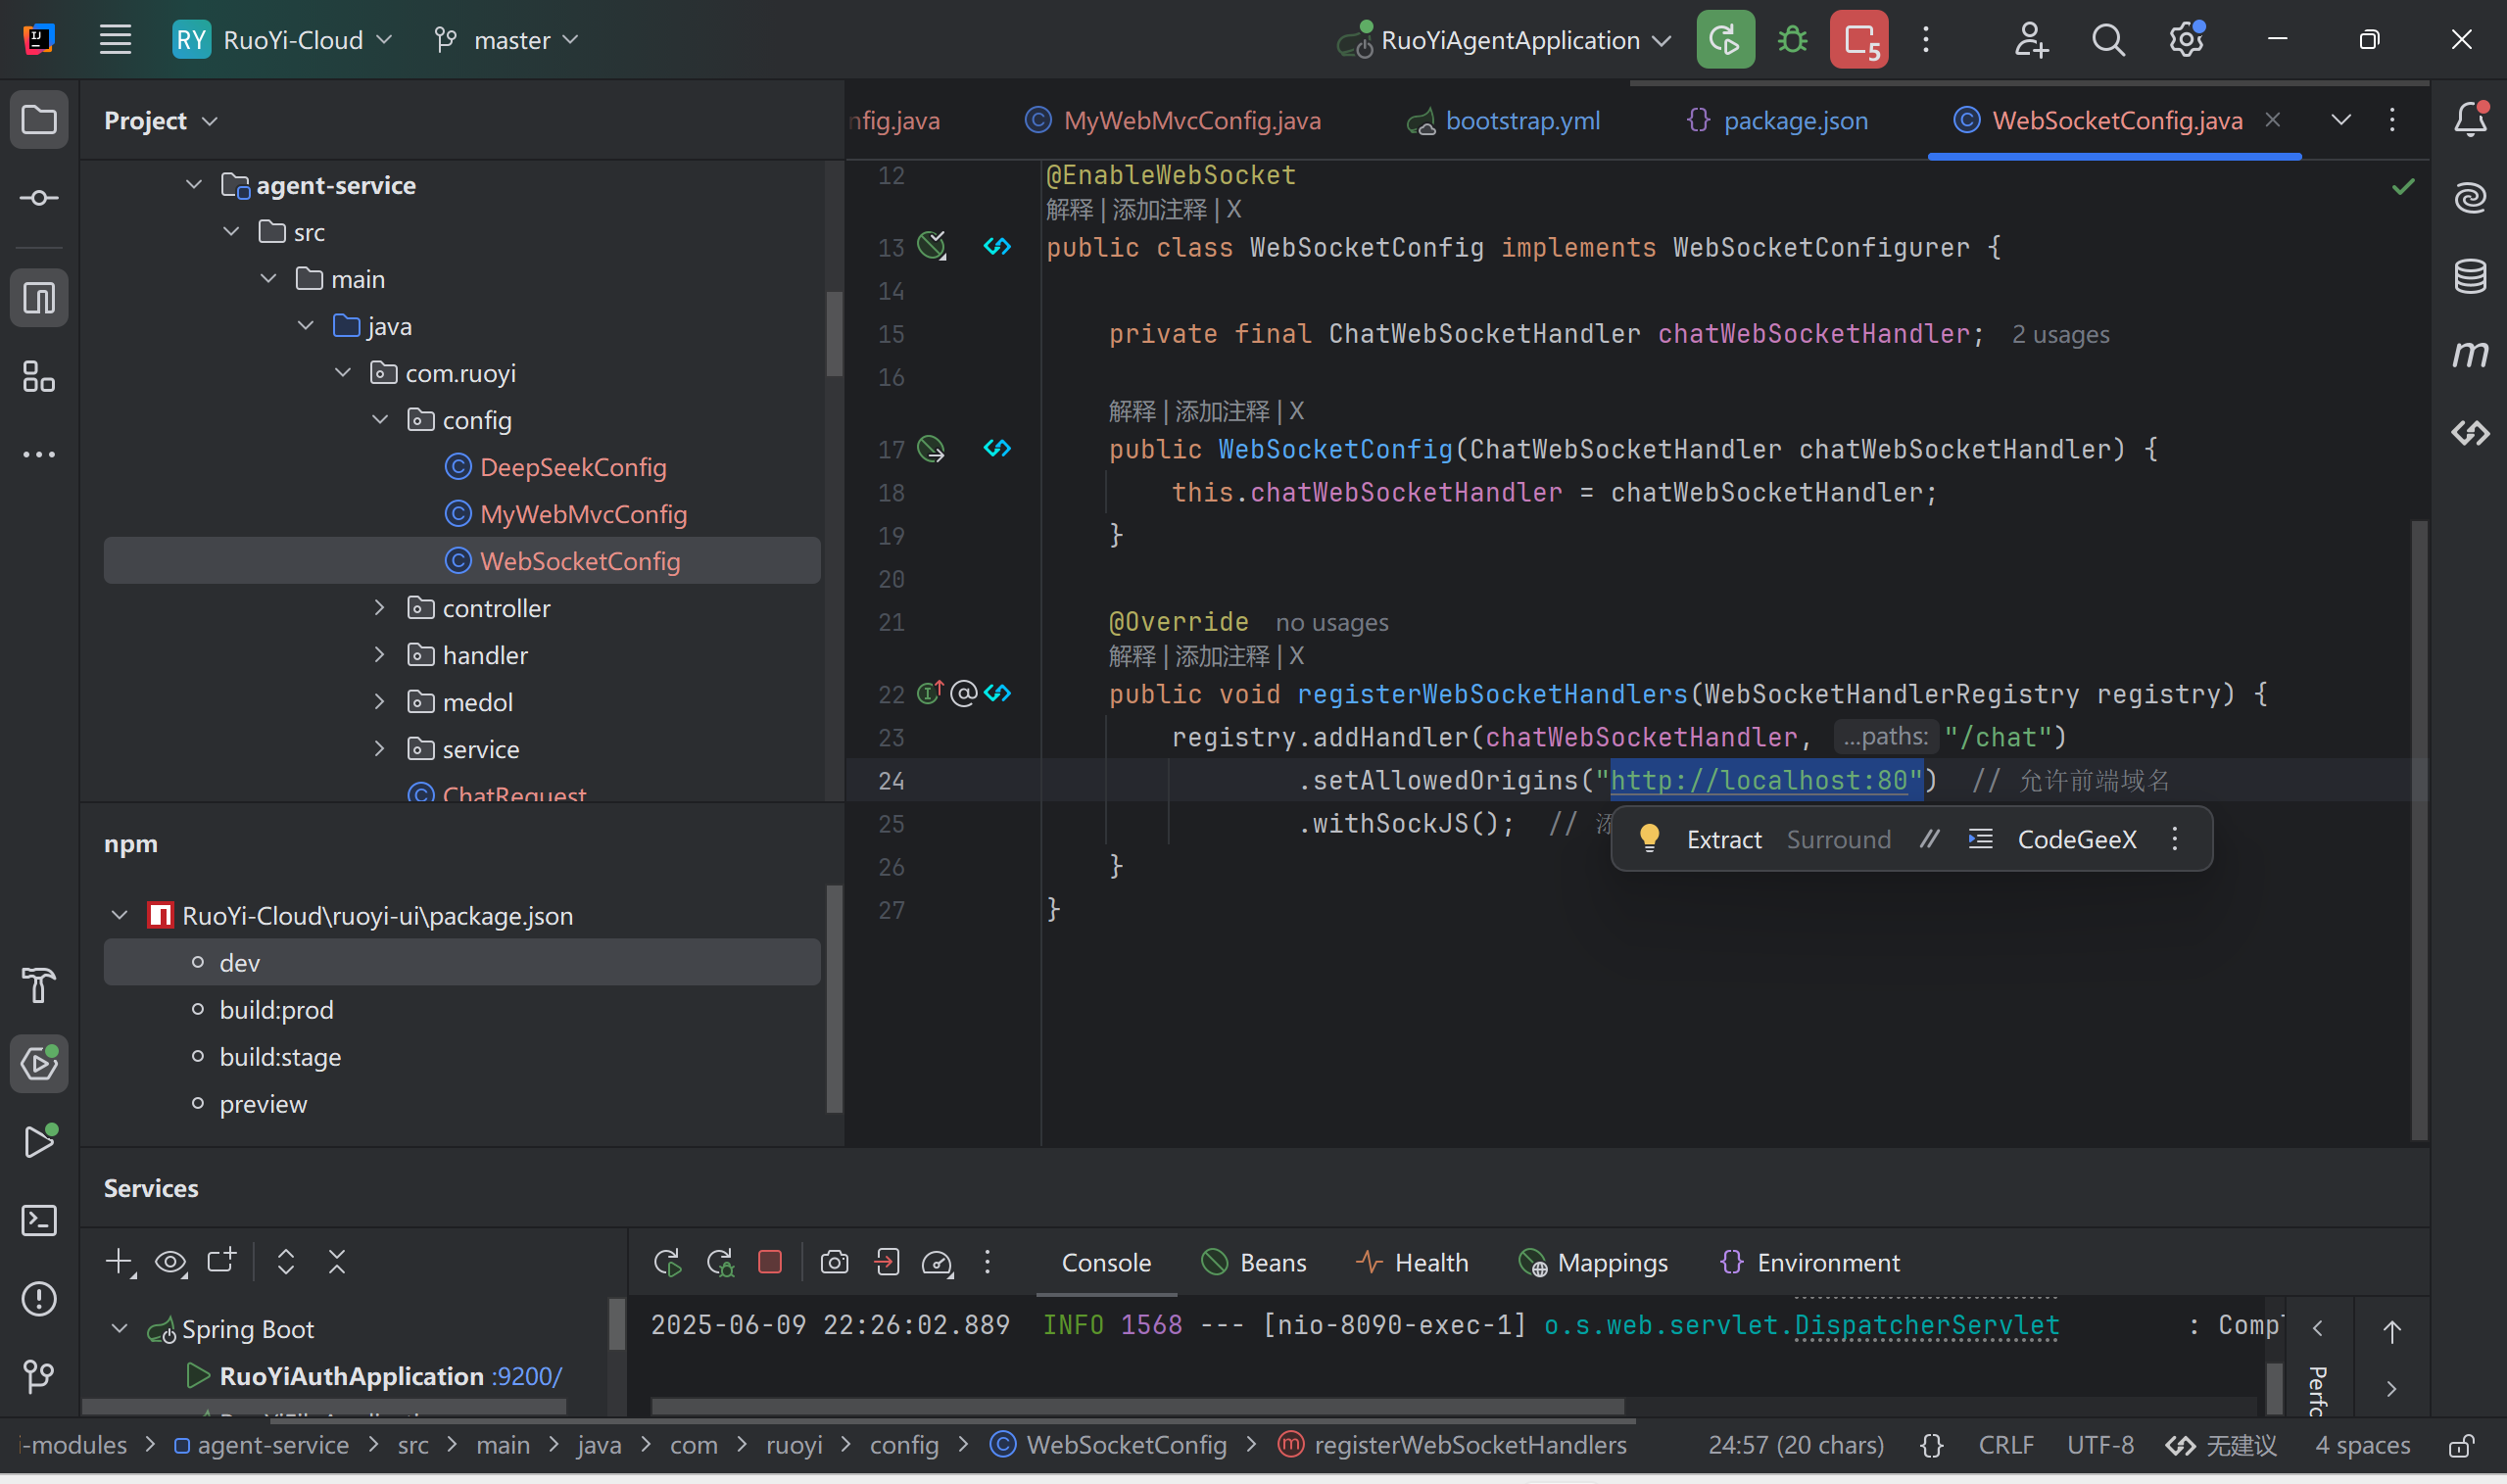Screen dimensions: 2507x1484
Task: Click the CodeGeeX button in popup
Action: (x=2076, y=839)
